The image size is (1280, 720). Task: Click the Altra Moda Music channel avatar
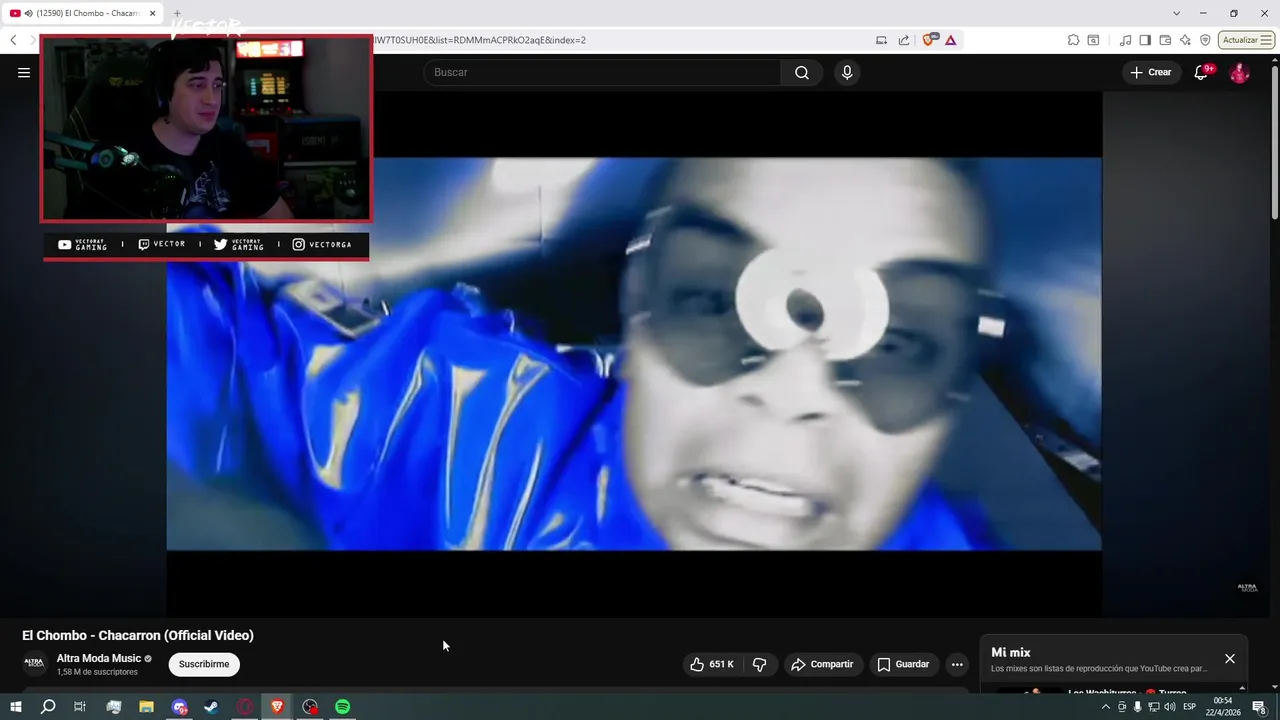pos(35,664)
